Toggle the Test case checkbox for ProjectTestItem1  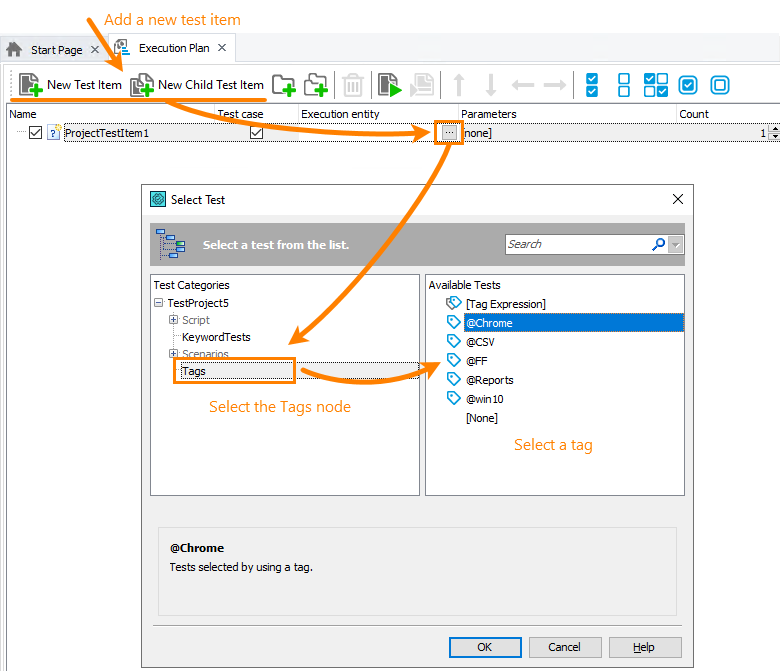click(x=257, y=132)
